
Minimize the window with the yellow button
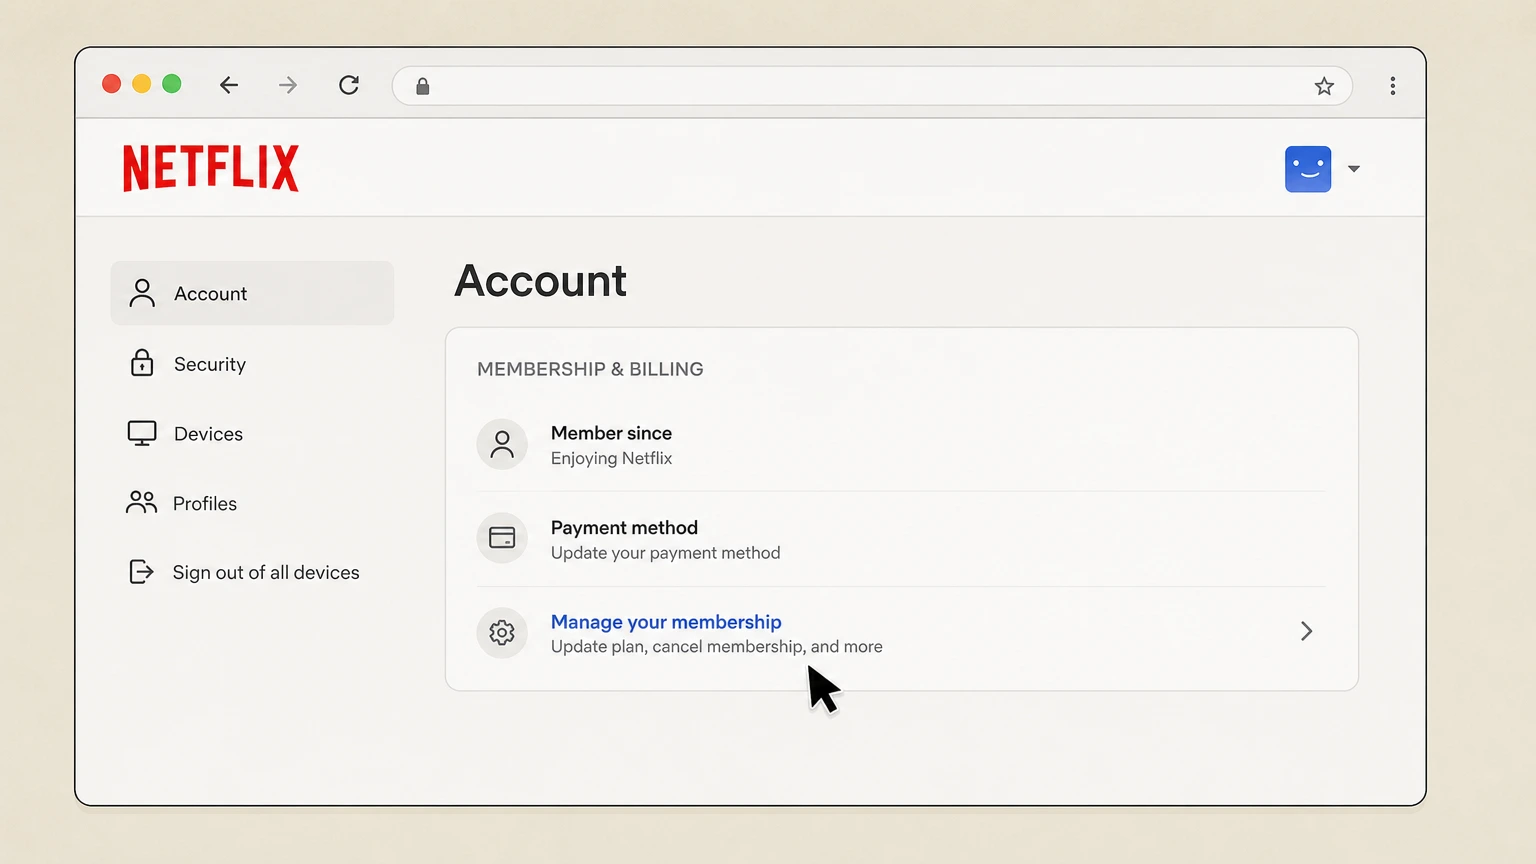pos(142,84)
